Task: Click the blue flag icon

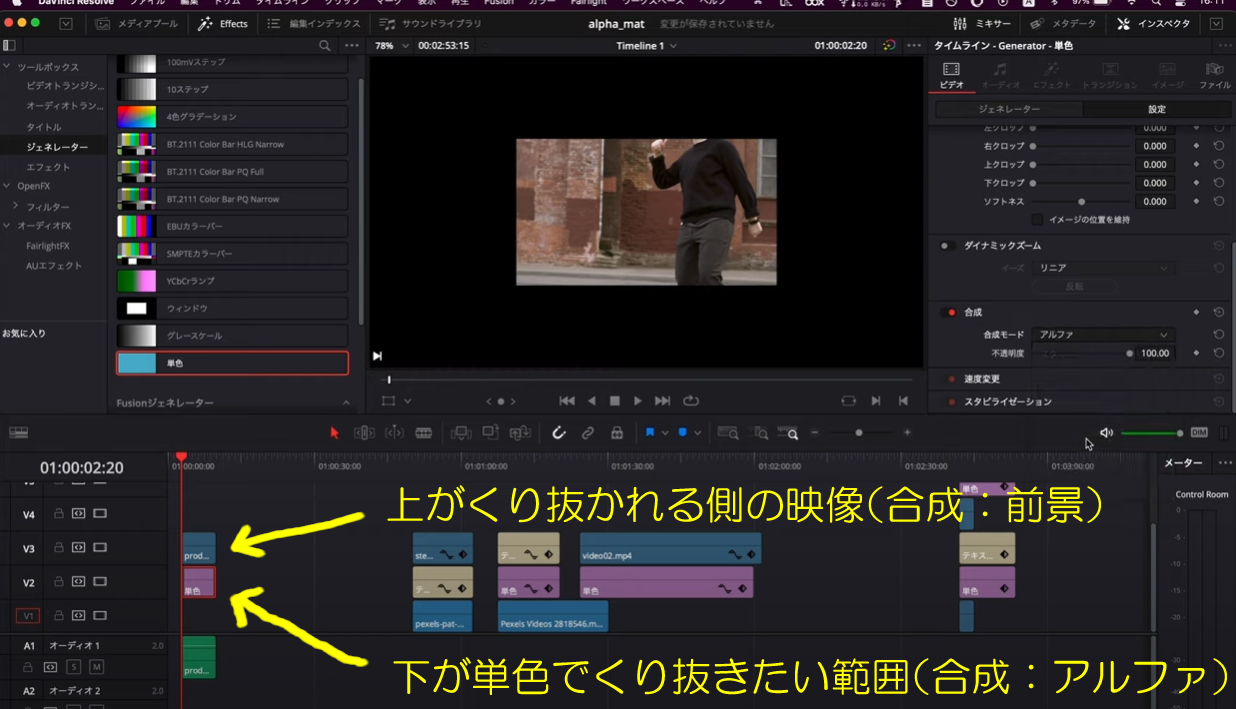Action: [649, 433]
